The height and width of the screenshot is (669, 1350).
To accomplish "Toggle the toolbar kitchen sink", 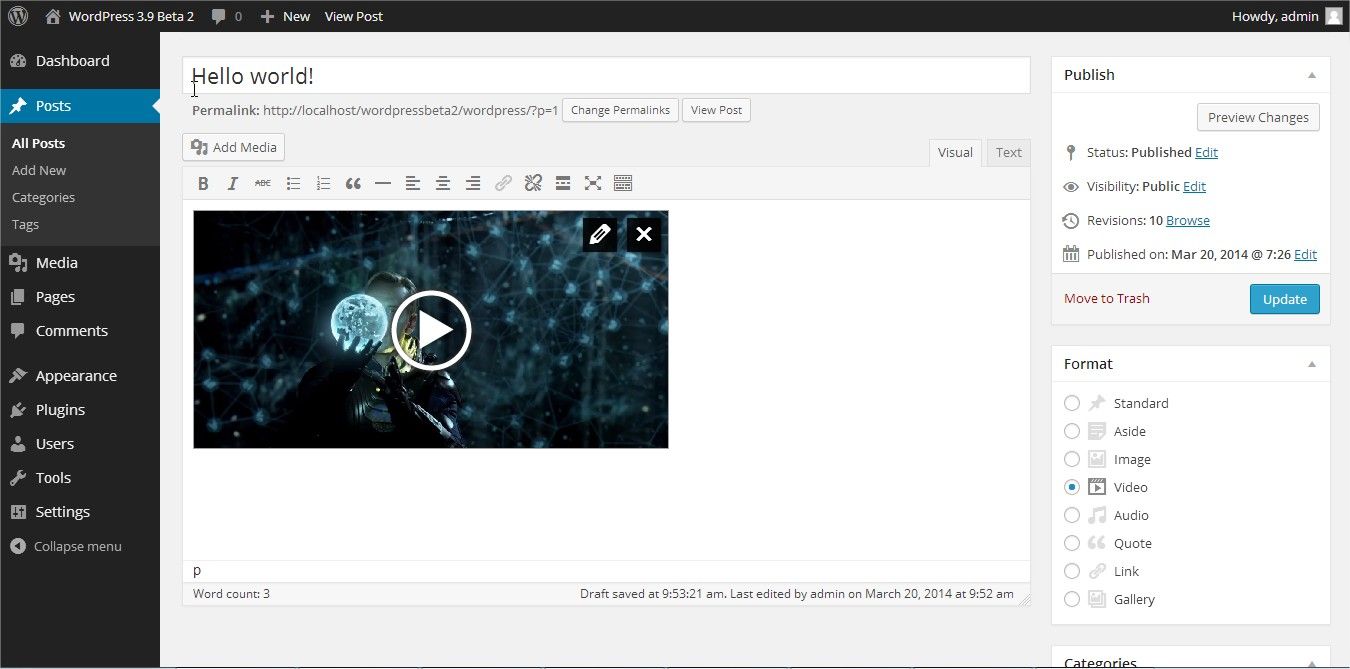I will click(x=623, y=183).
